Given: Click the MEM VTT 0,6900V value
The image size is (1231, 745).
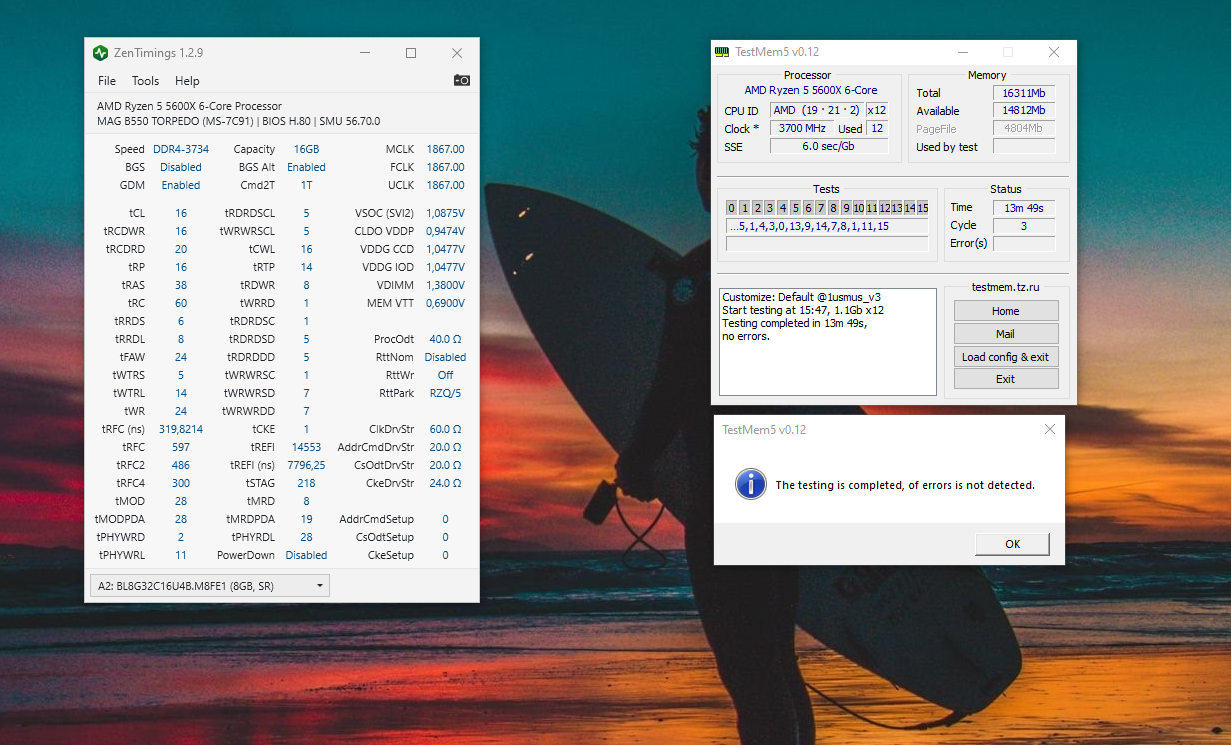Looking at the screenshot, I should pyautogui.click(x=445, y=303).
